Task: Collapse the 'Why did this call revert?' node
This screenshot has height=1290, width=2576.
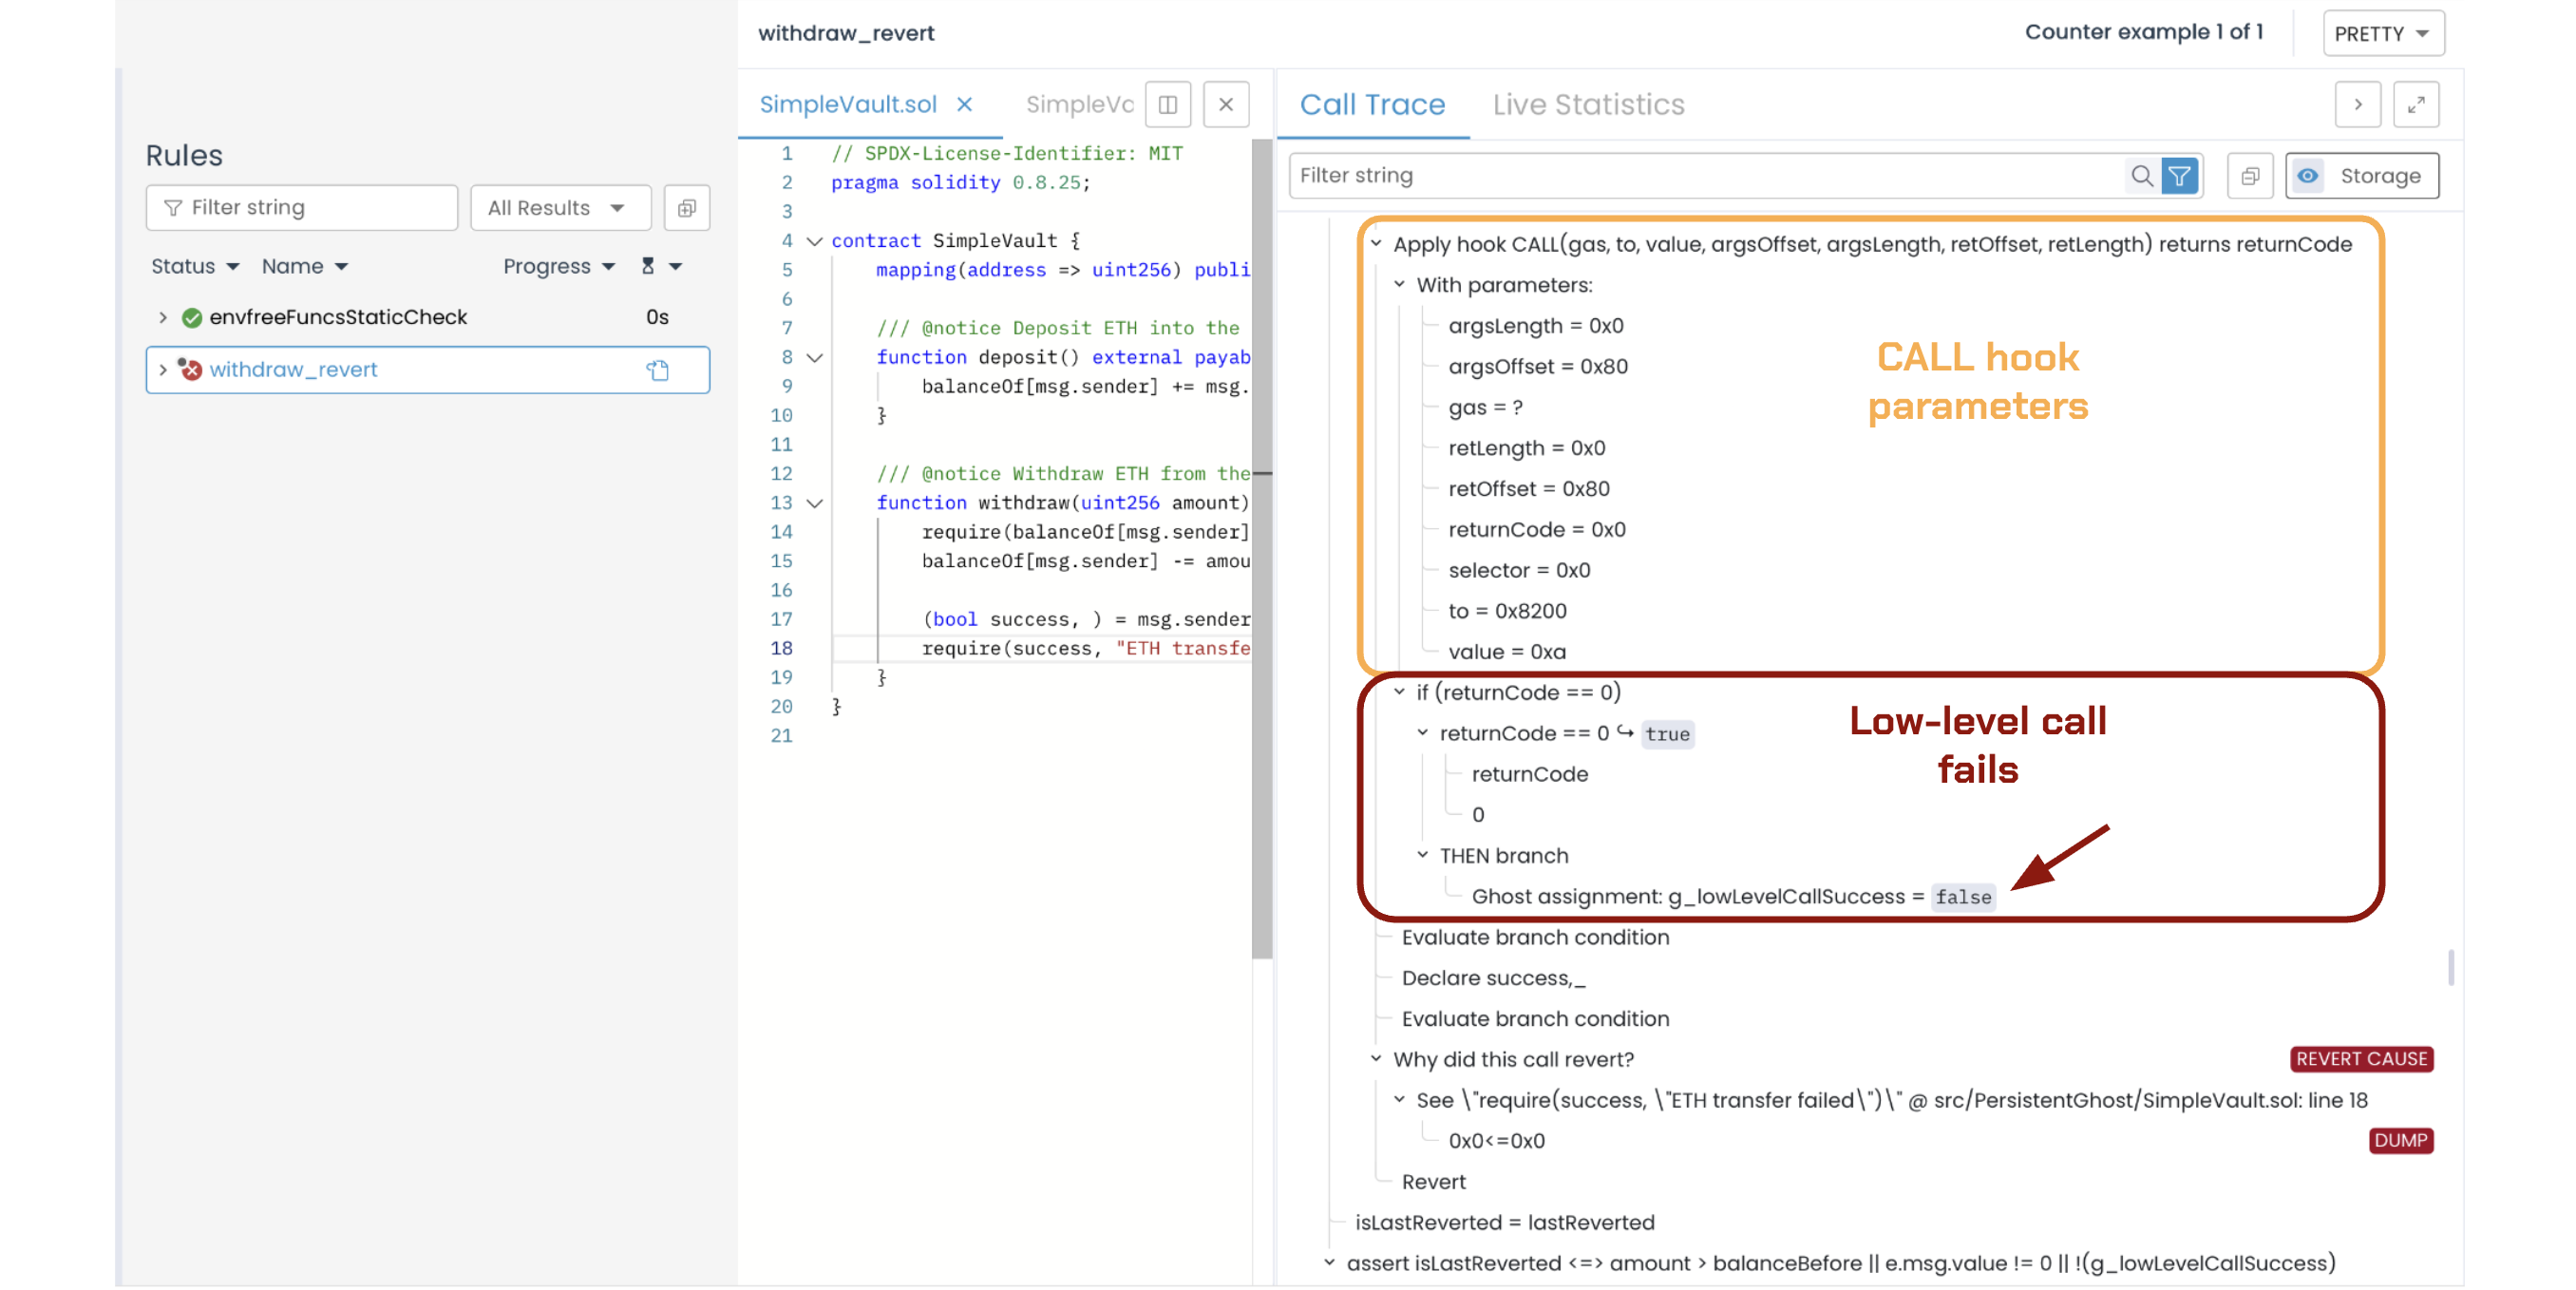Action: tap(1375, 1059)
